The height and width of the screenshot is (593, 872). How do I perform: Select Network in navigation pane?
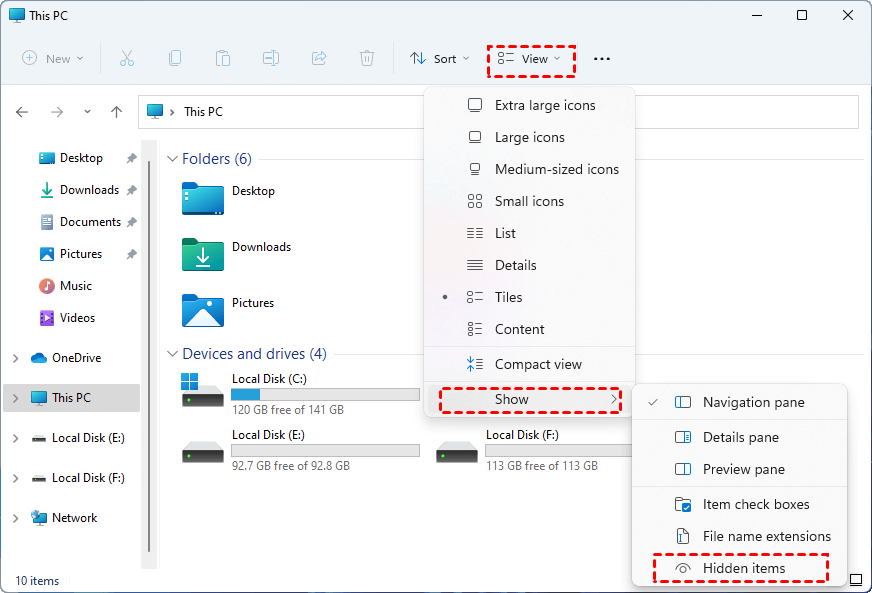click(64, 518)
